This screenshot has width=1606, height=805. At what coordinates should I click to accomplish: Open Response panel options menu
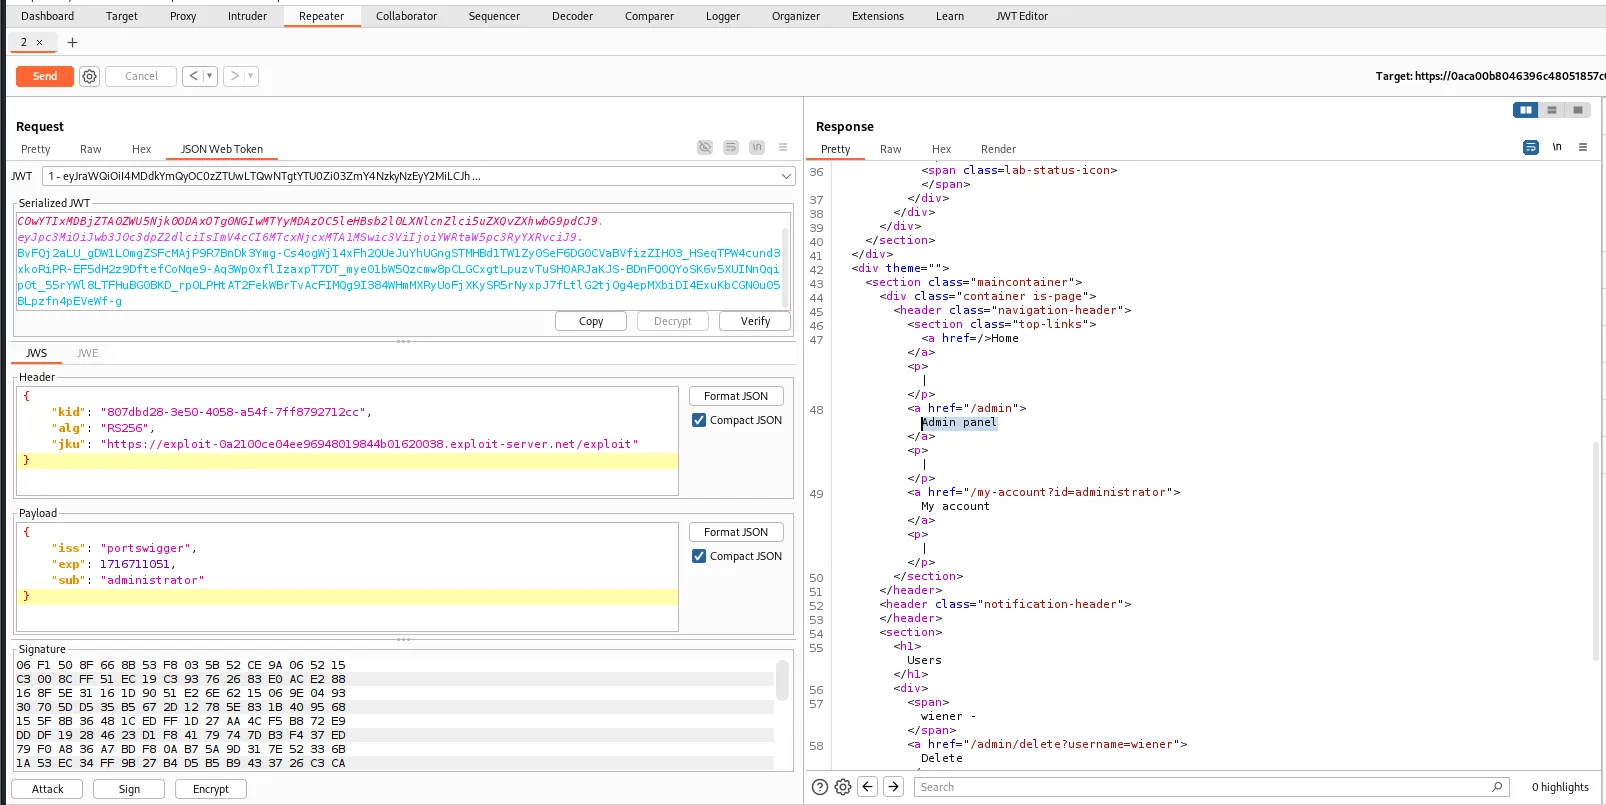tap(1583, 147)
